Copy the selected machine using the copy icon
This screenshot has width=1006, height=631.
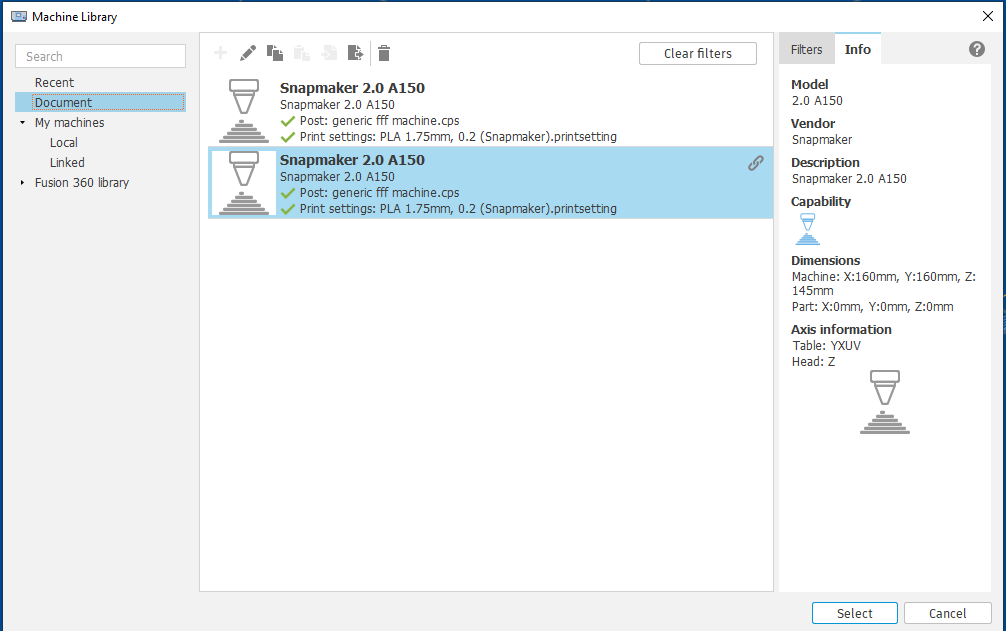(x=275, y=53)
